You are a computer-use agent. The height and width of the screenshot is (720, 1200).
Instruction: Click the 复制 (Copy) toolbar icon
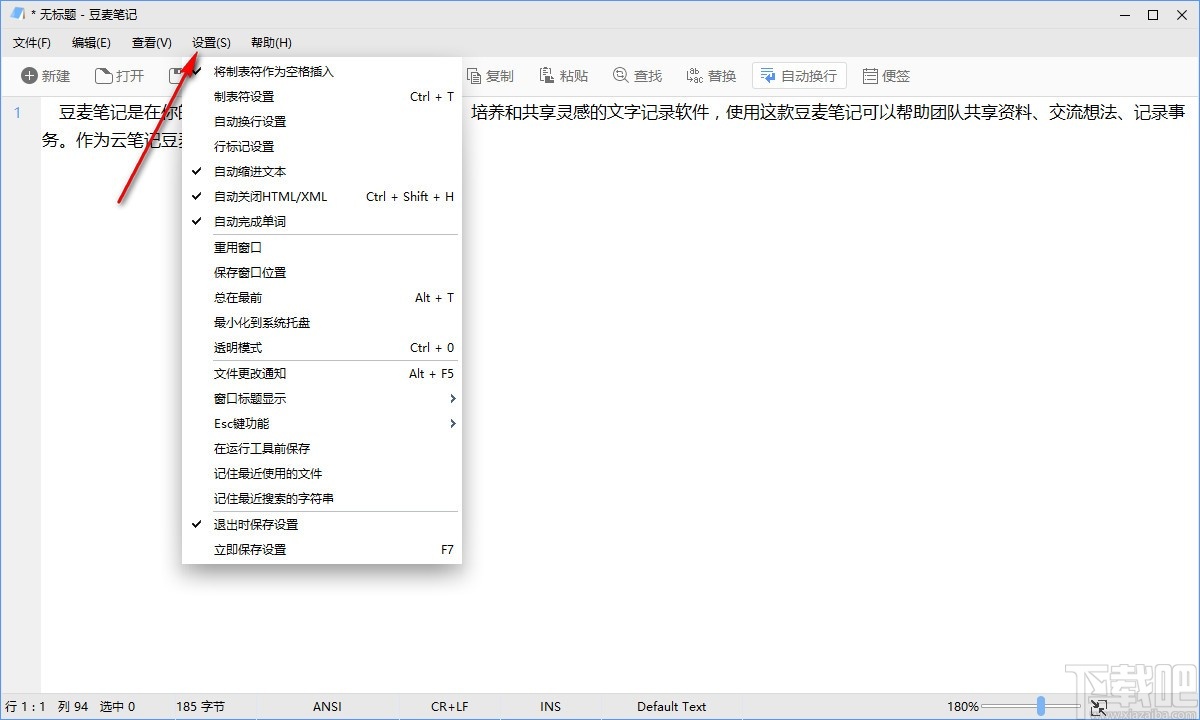point(491,75)
